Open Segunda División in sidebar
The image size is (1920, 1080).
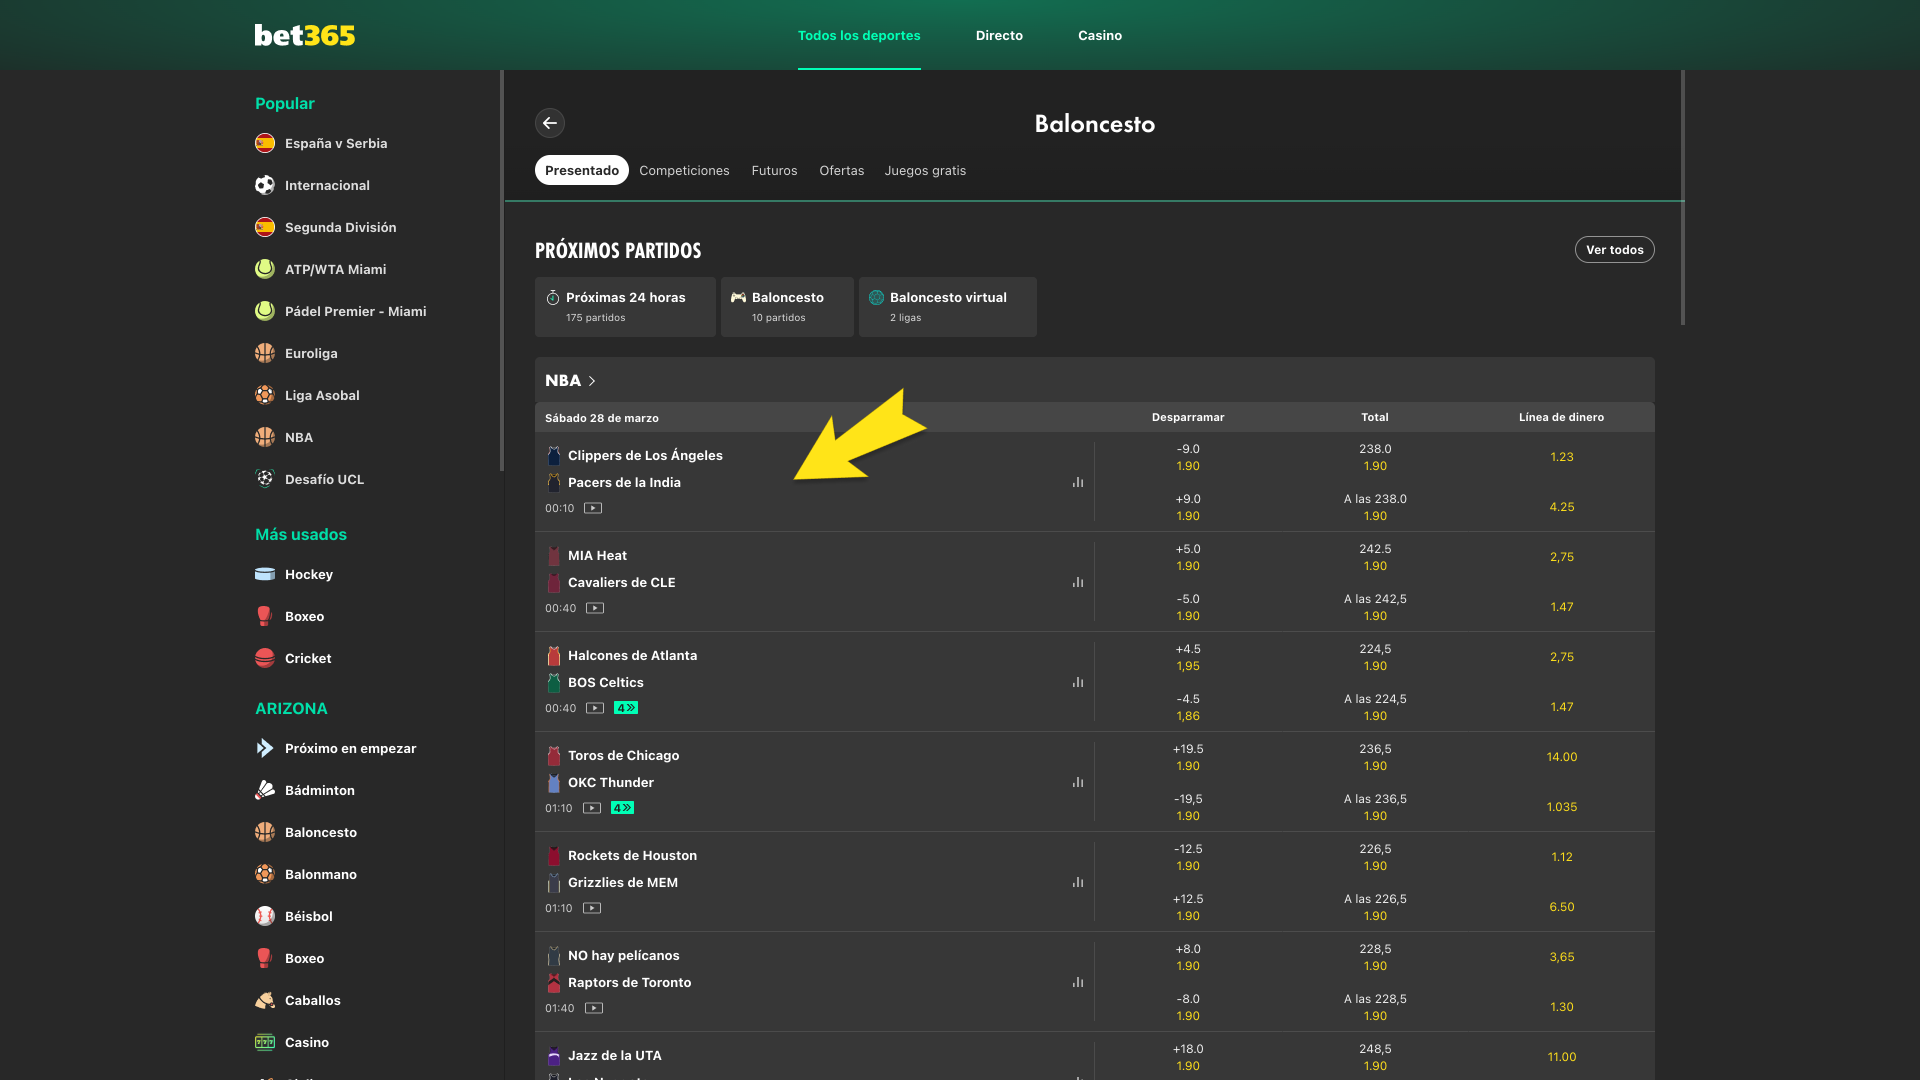tap(340, 227)
